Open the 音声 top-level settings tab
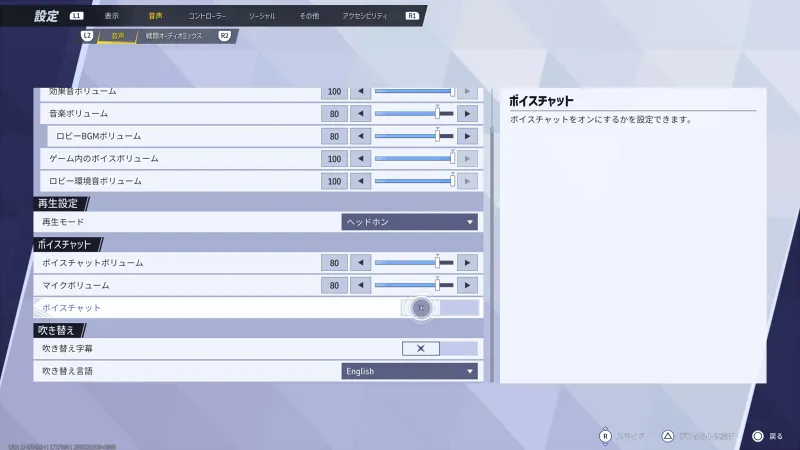800x450 pixels. [x=155, y=16]
